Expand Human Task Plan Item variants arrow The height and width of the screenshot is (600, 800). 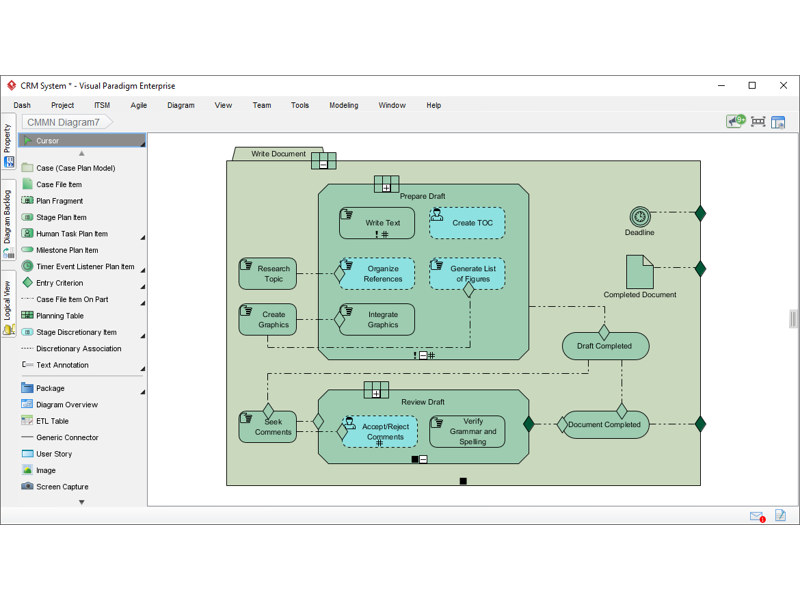pos(143,237)
